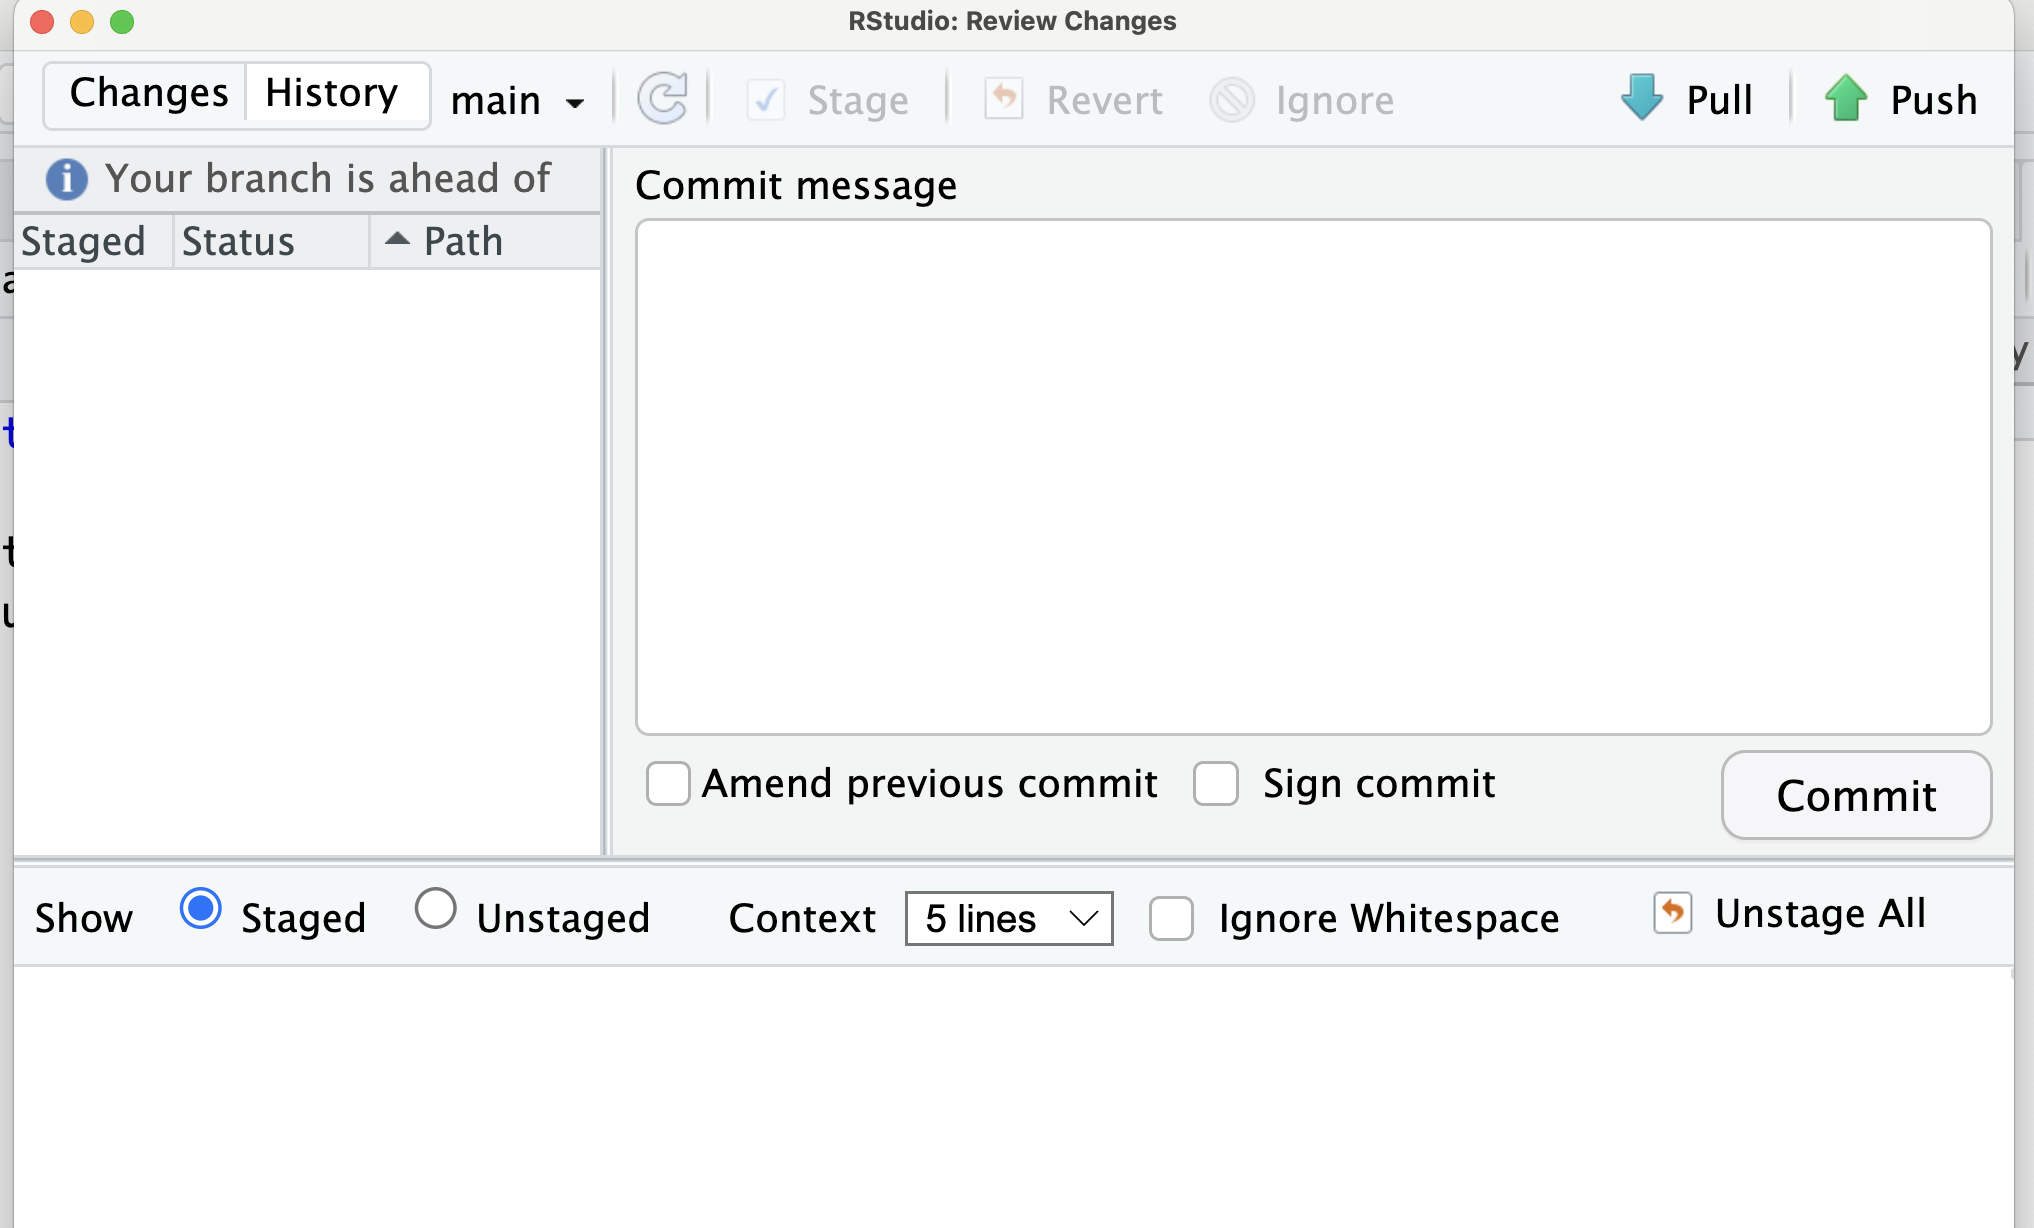Screen dimensions: 2034x1228
Task: Select the Unstaged radio button
Action: click(436, 909)
